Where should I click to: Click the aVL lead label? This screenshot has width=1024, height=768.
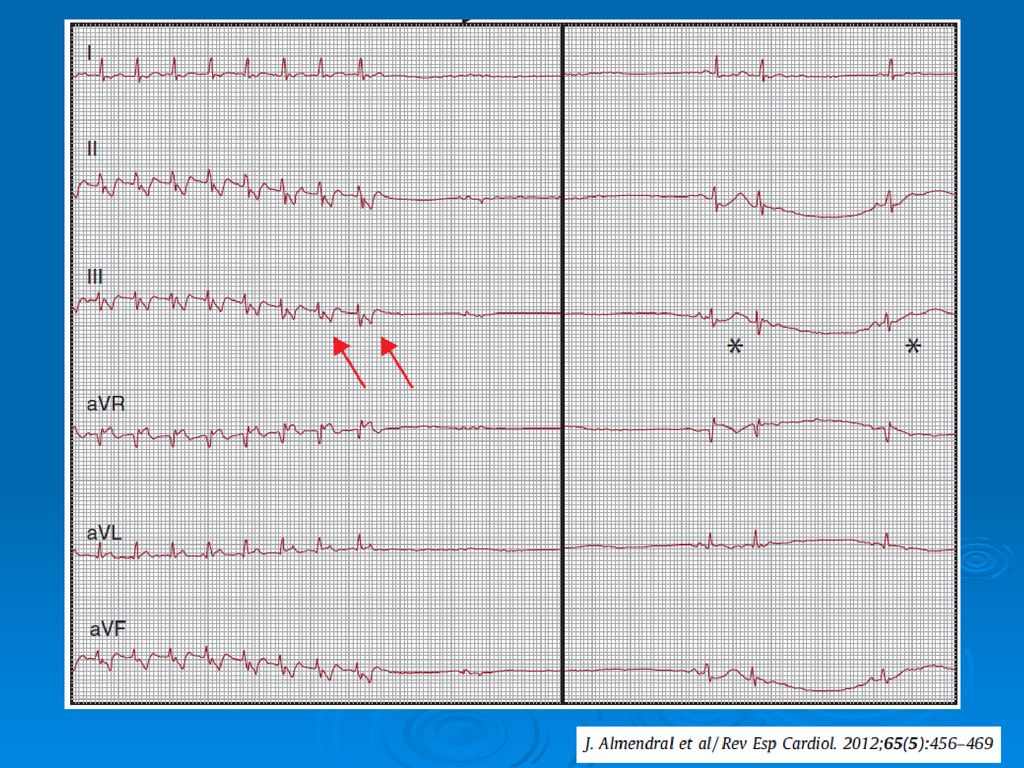(104, 533)
